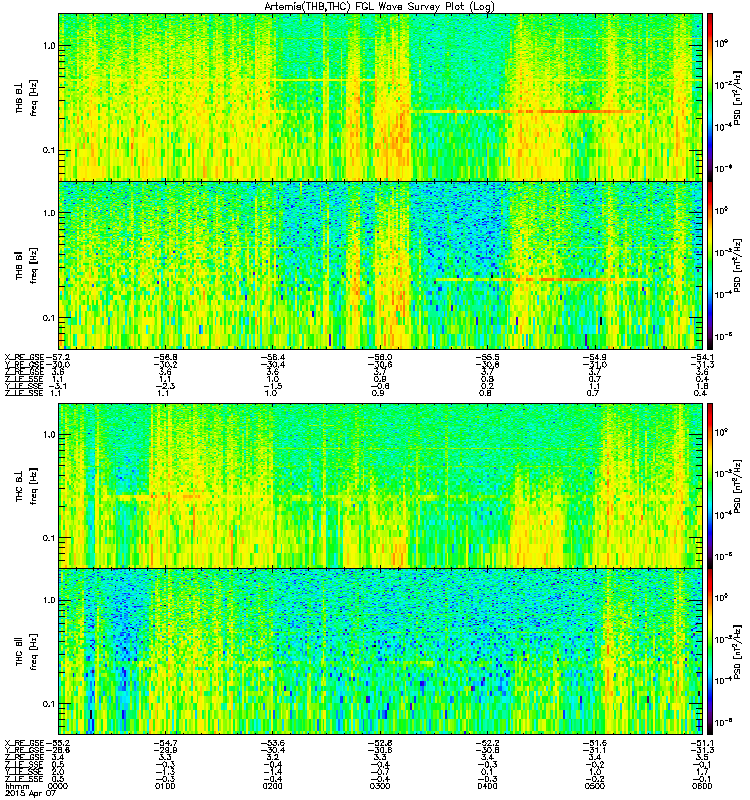750x800 pixels.
Task: Click the THB X_RE_GSE value -57.2
Action: [57, 358]
